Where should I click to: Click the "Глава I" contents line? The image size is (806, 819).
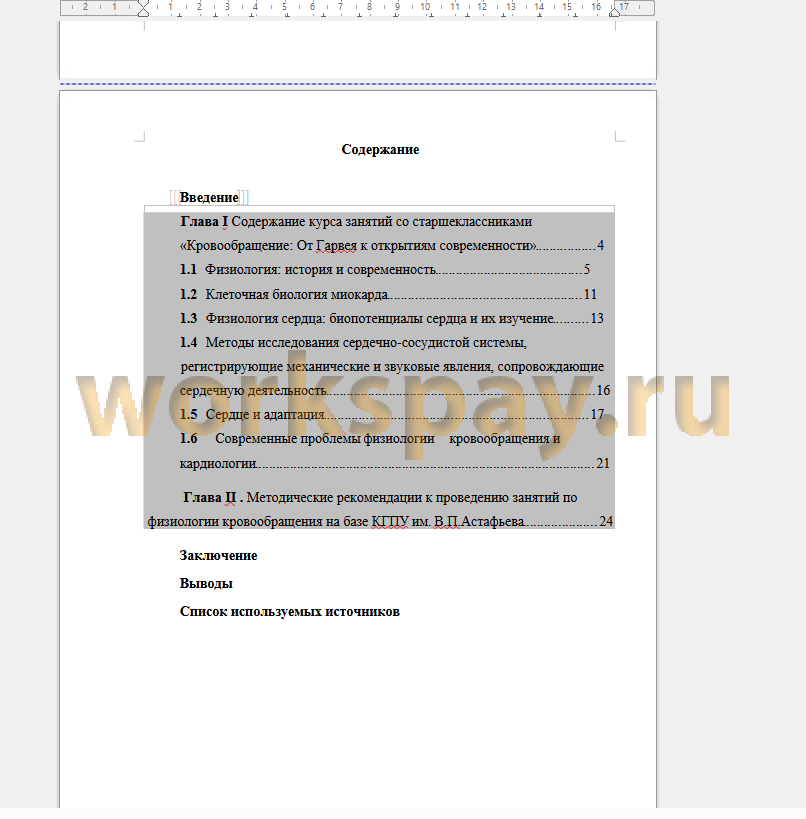coord(356,221)
